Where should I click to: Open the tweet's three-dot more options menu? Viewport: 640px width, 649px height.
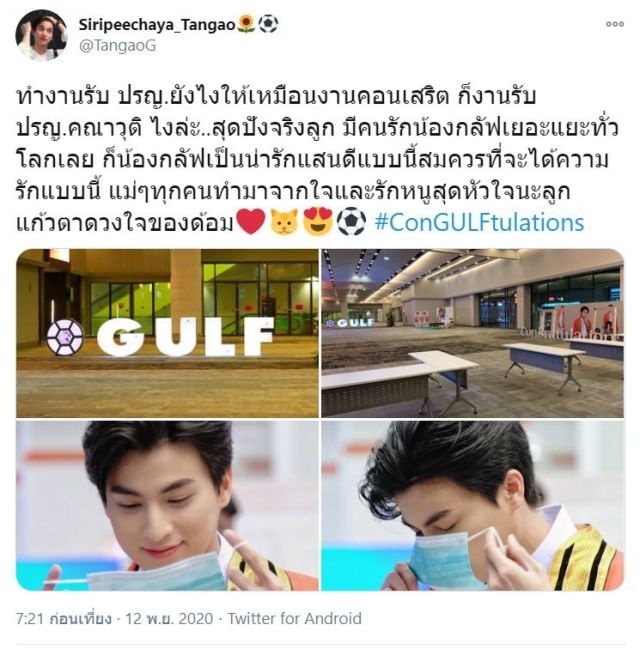(614, 24)
